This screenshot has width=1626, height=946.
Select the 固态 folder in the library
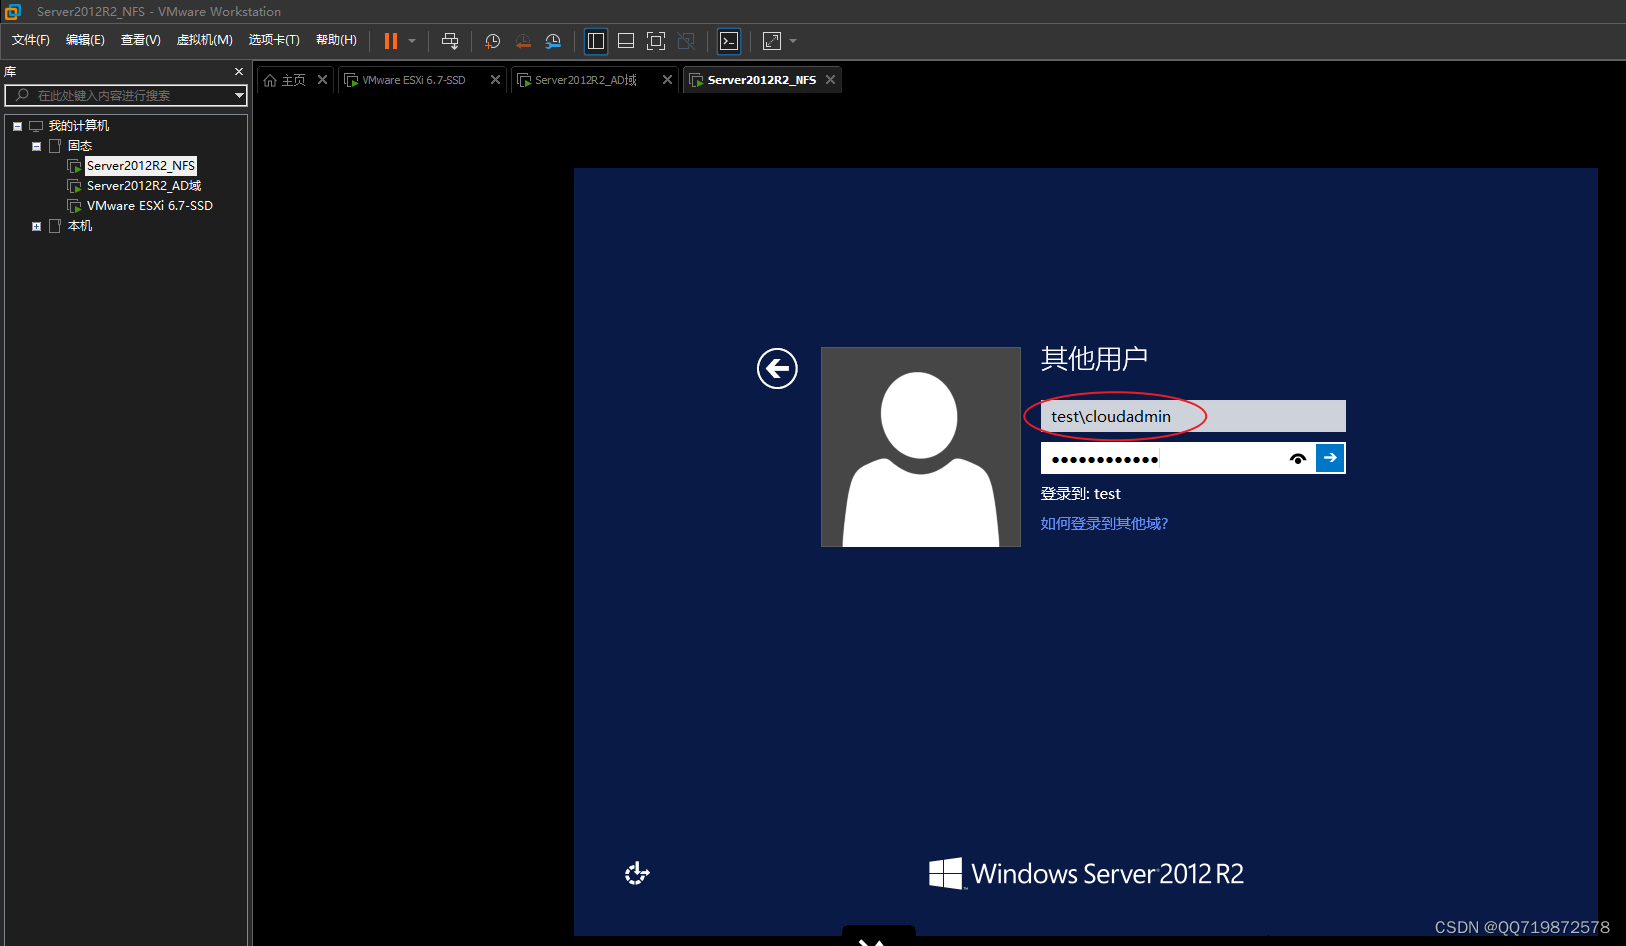tap(80, 146)
